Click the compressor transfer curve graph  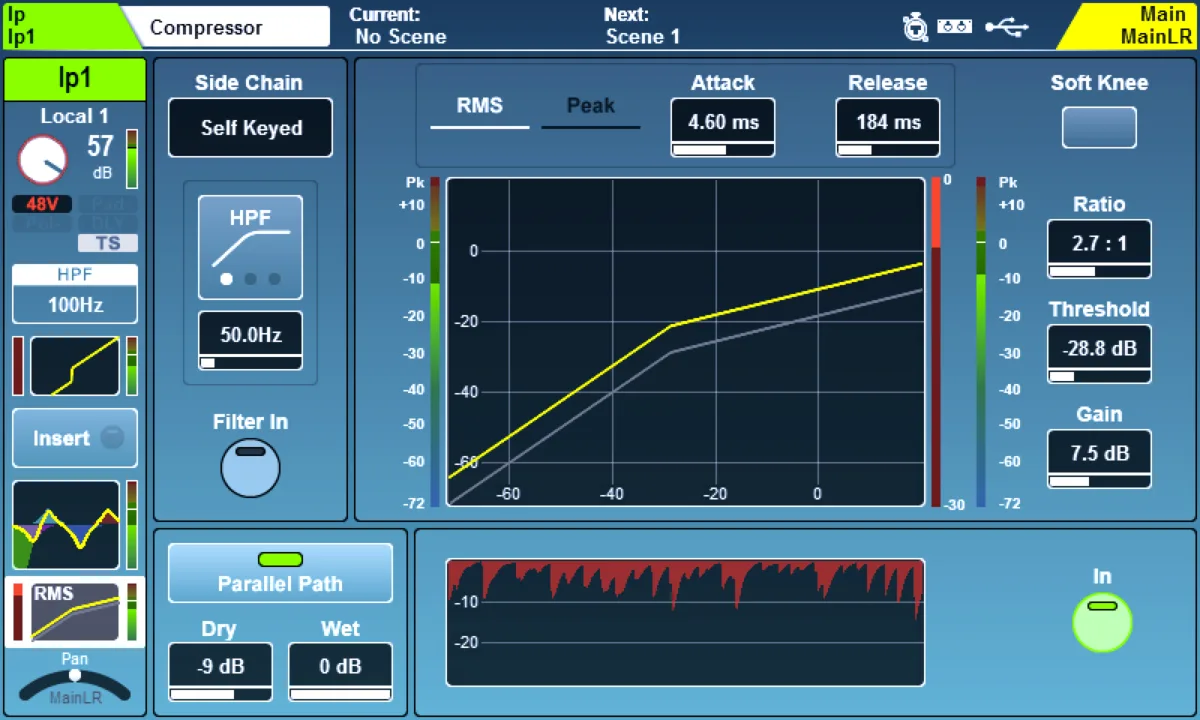[x=685, y=342]
